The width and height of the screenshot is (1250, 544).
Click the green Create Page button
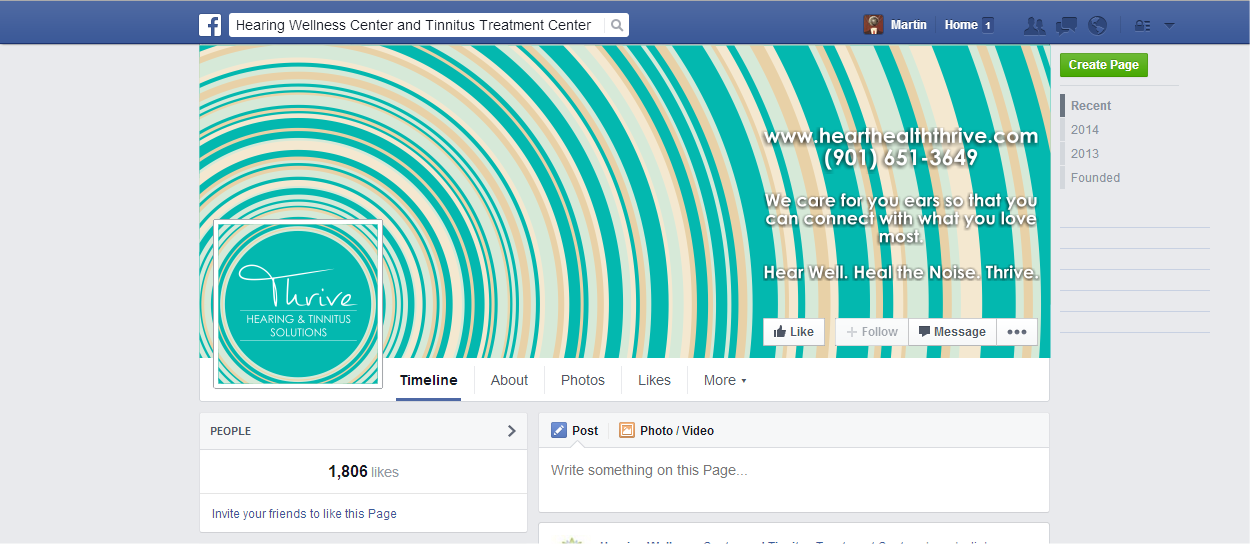click(1104, 65)
